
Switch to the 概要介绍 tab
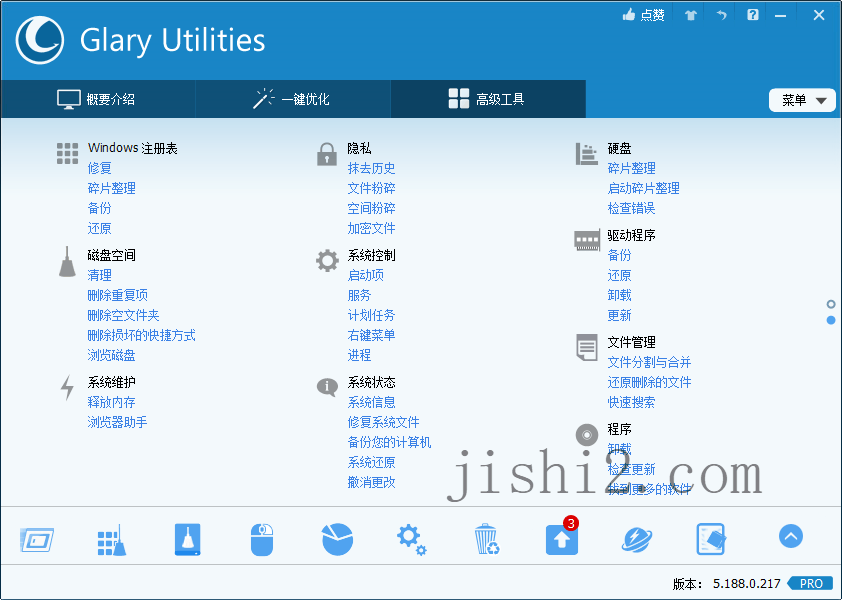point(98,99)
